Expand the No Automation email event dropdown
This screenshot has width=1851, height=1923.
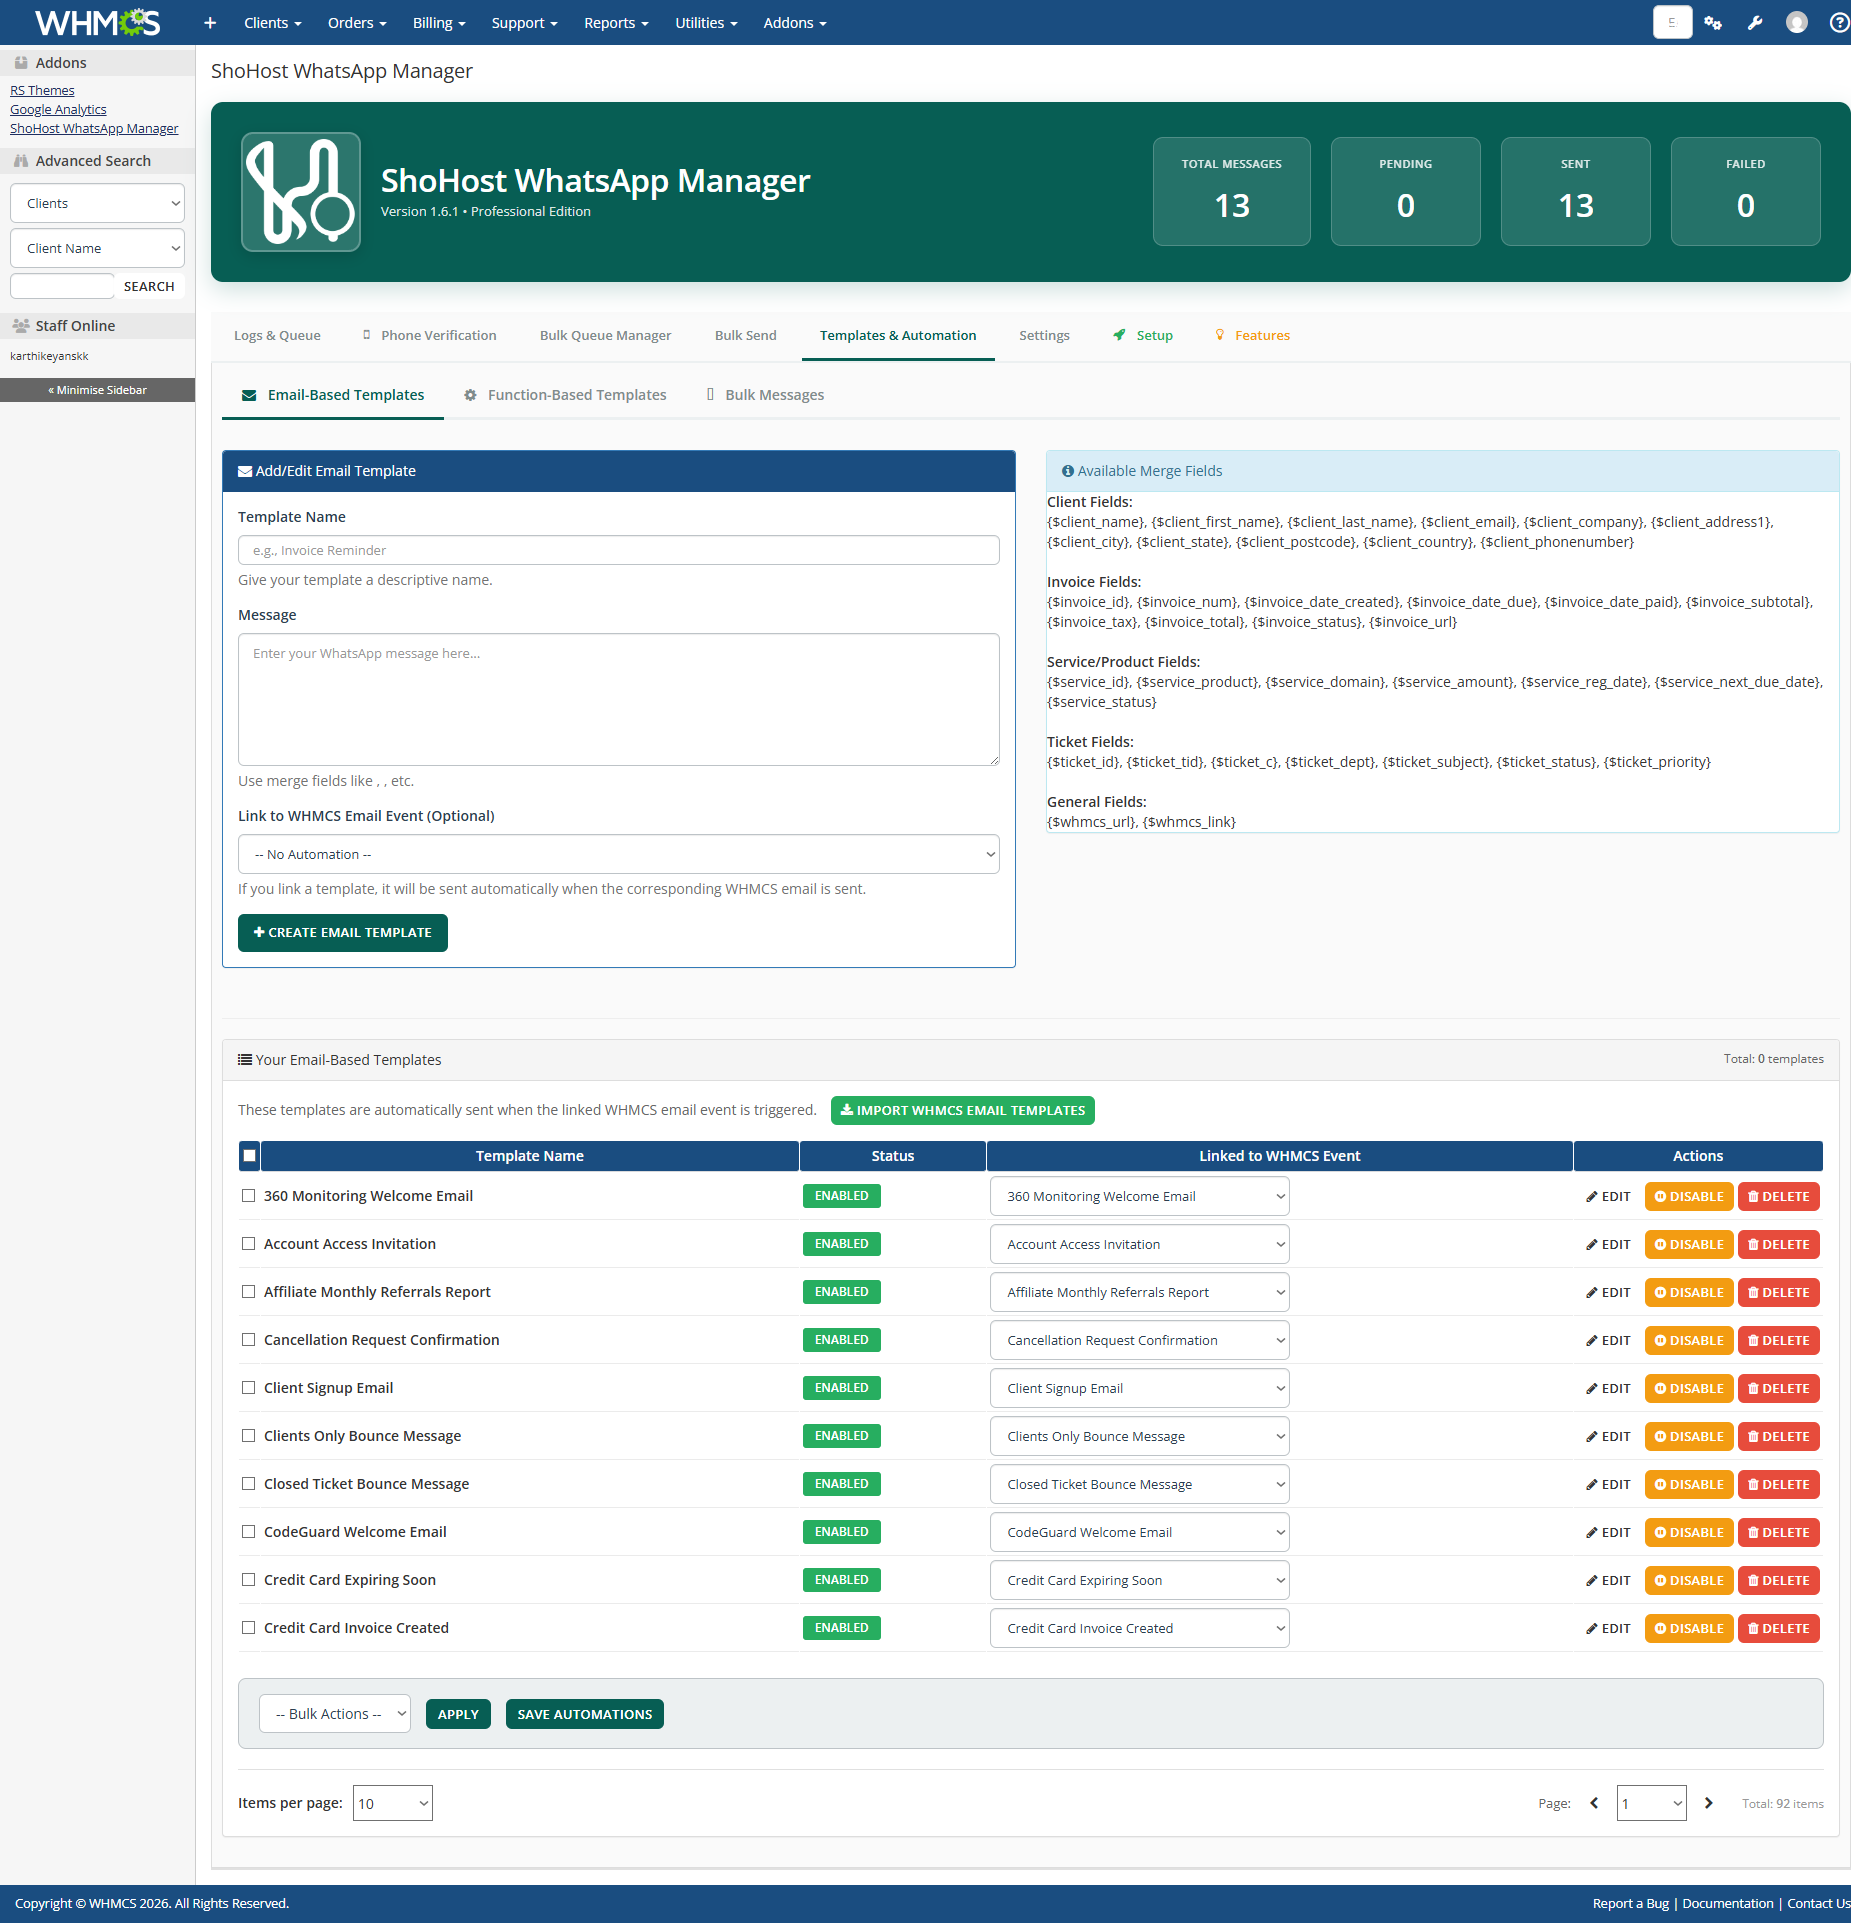[618, 854]
